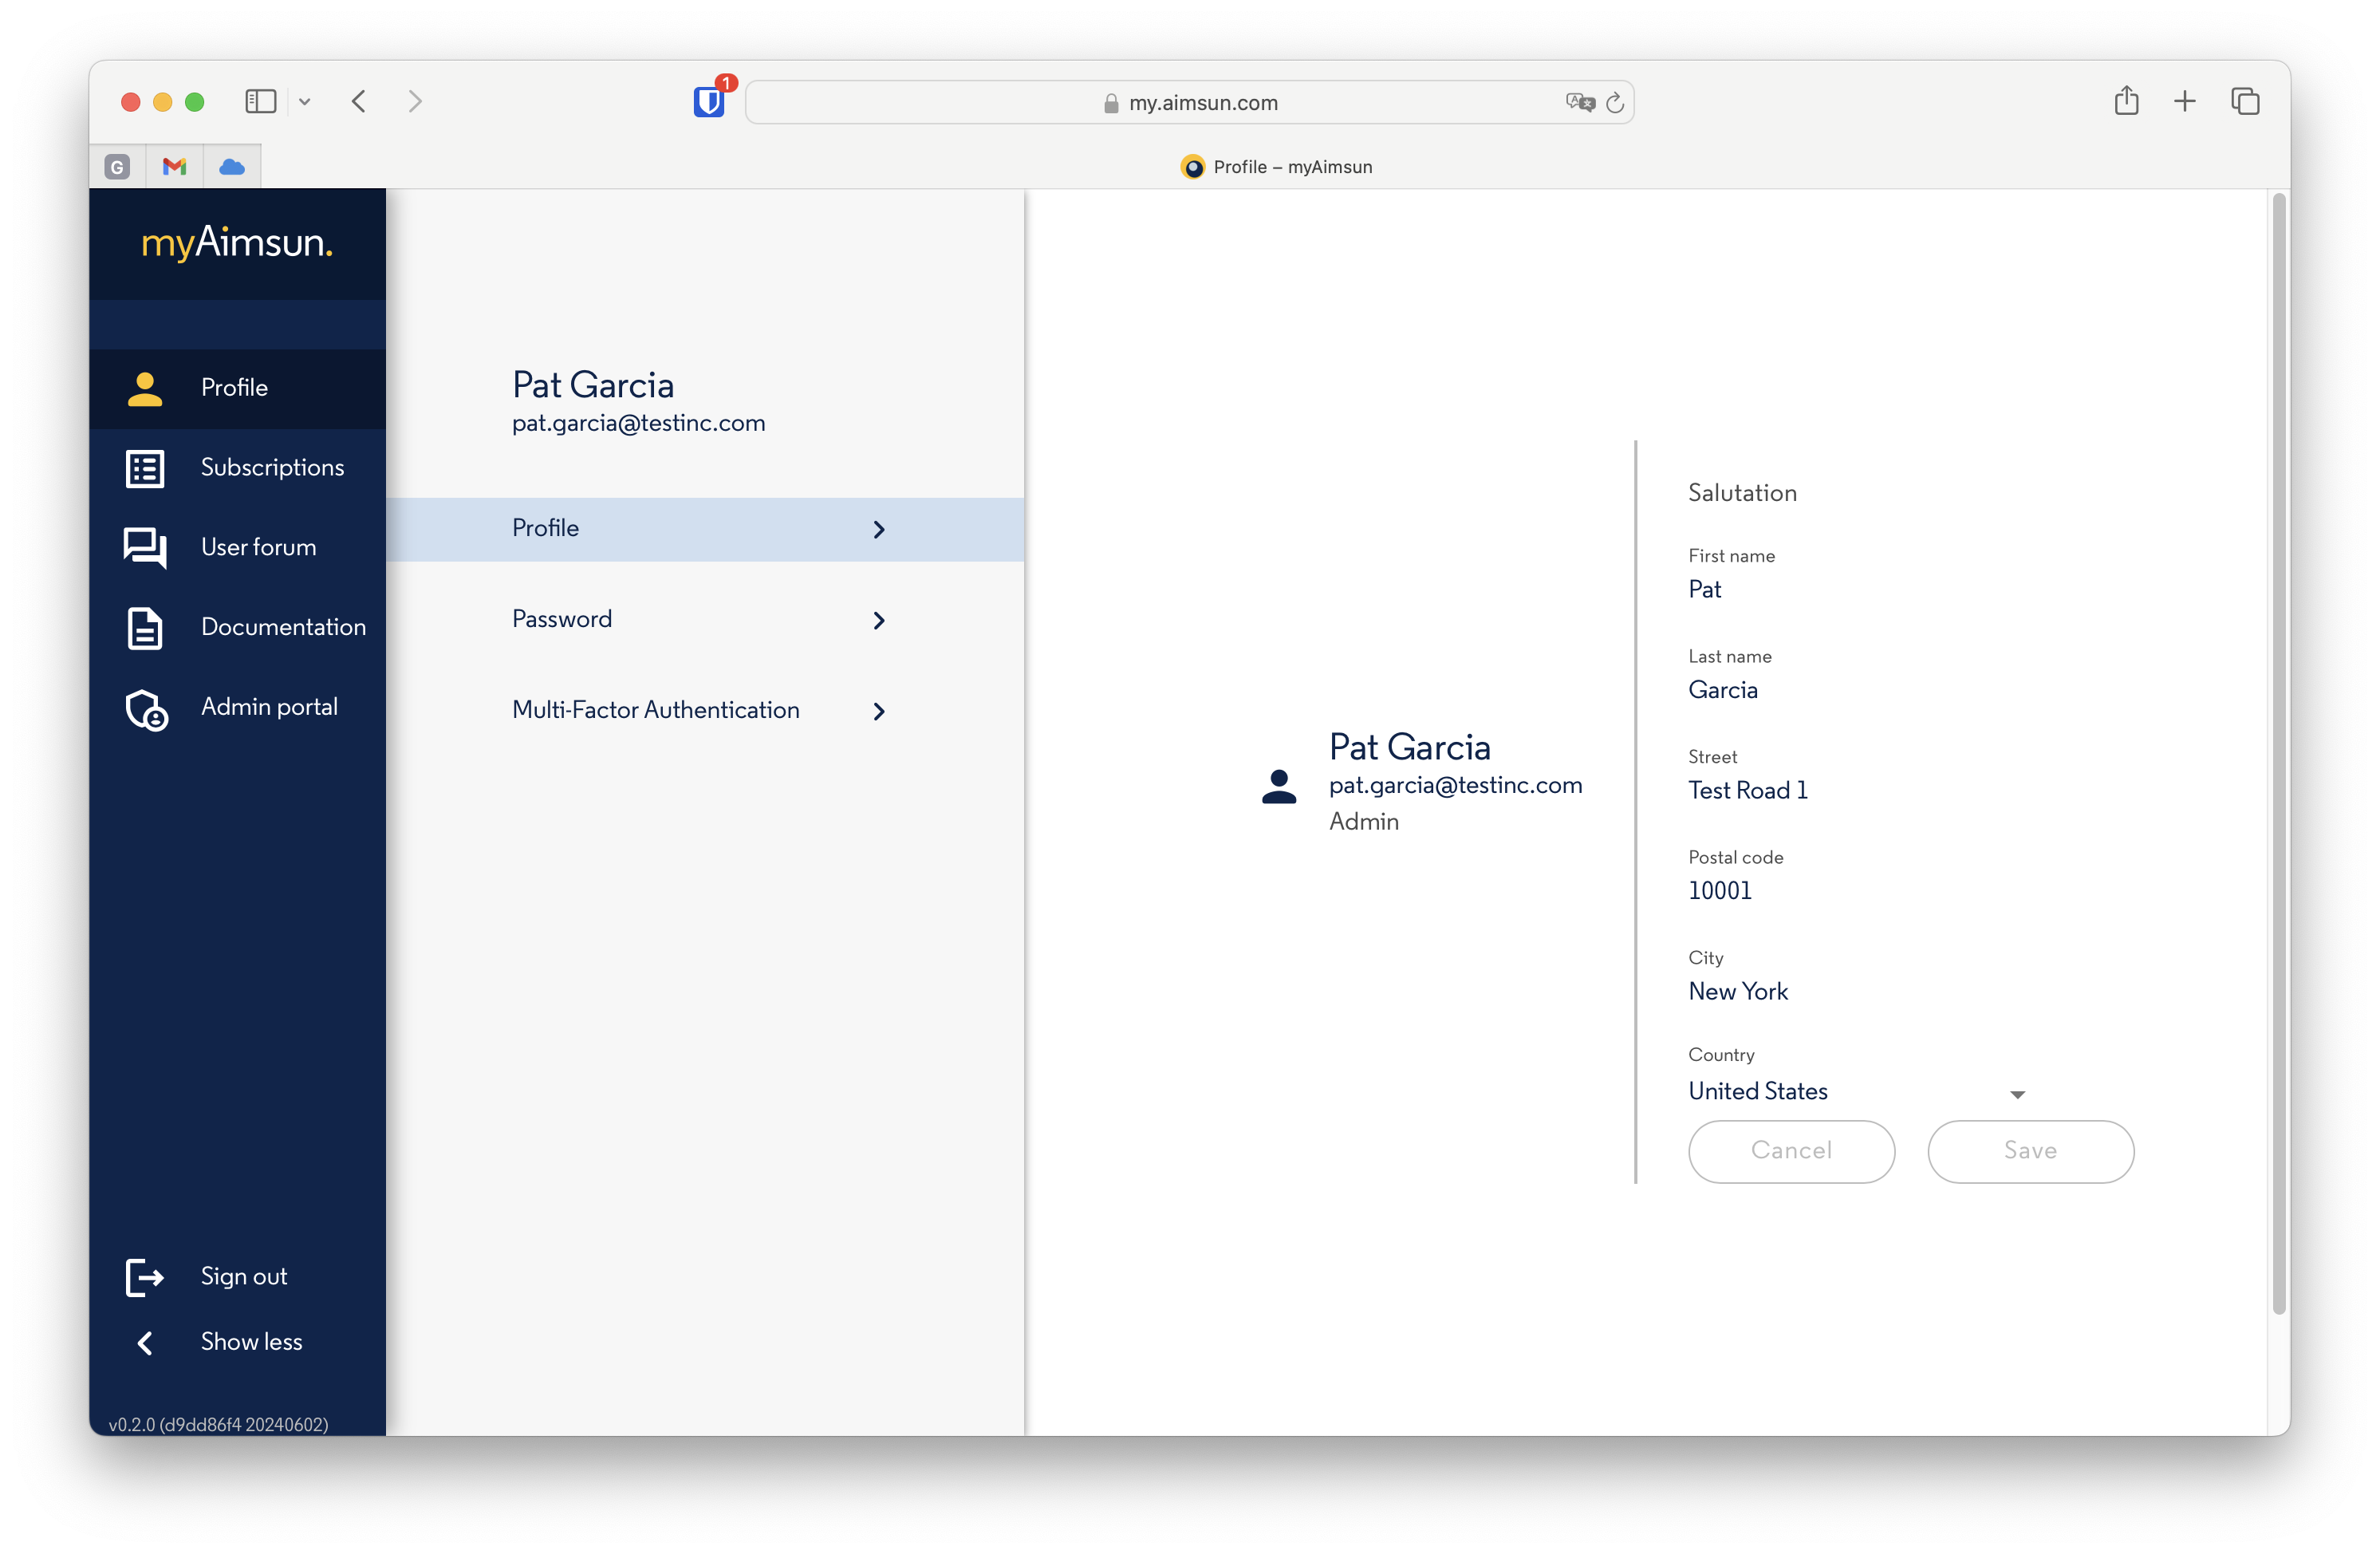Screen dimensions: 2380x1554
Task: Expand Multi-Factor Authentication chevron
Action: [x=878, y=711]
